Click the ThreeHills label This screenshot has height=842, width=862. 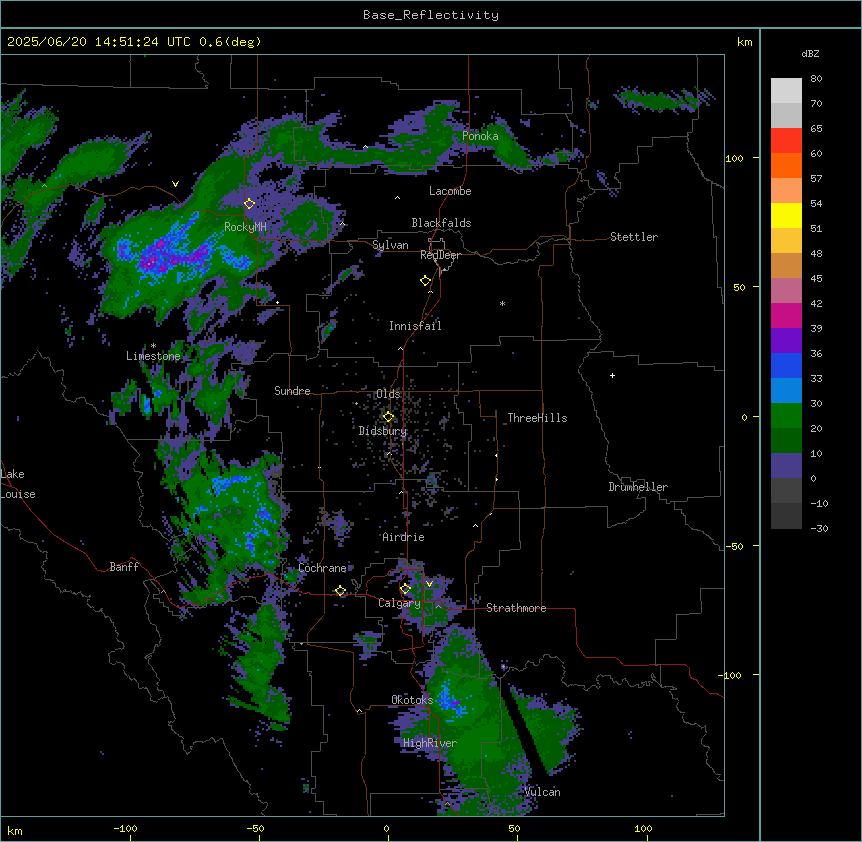pos(537,418)
